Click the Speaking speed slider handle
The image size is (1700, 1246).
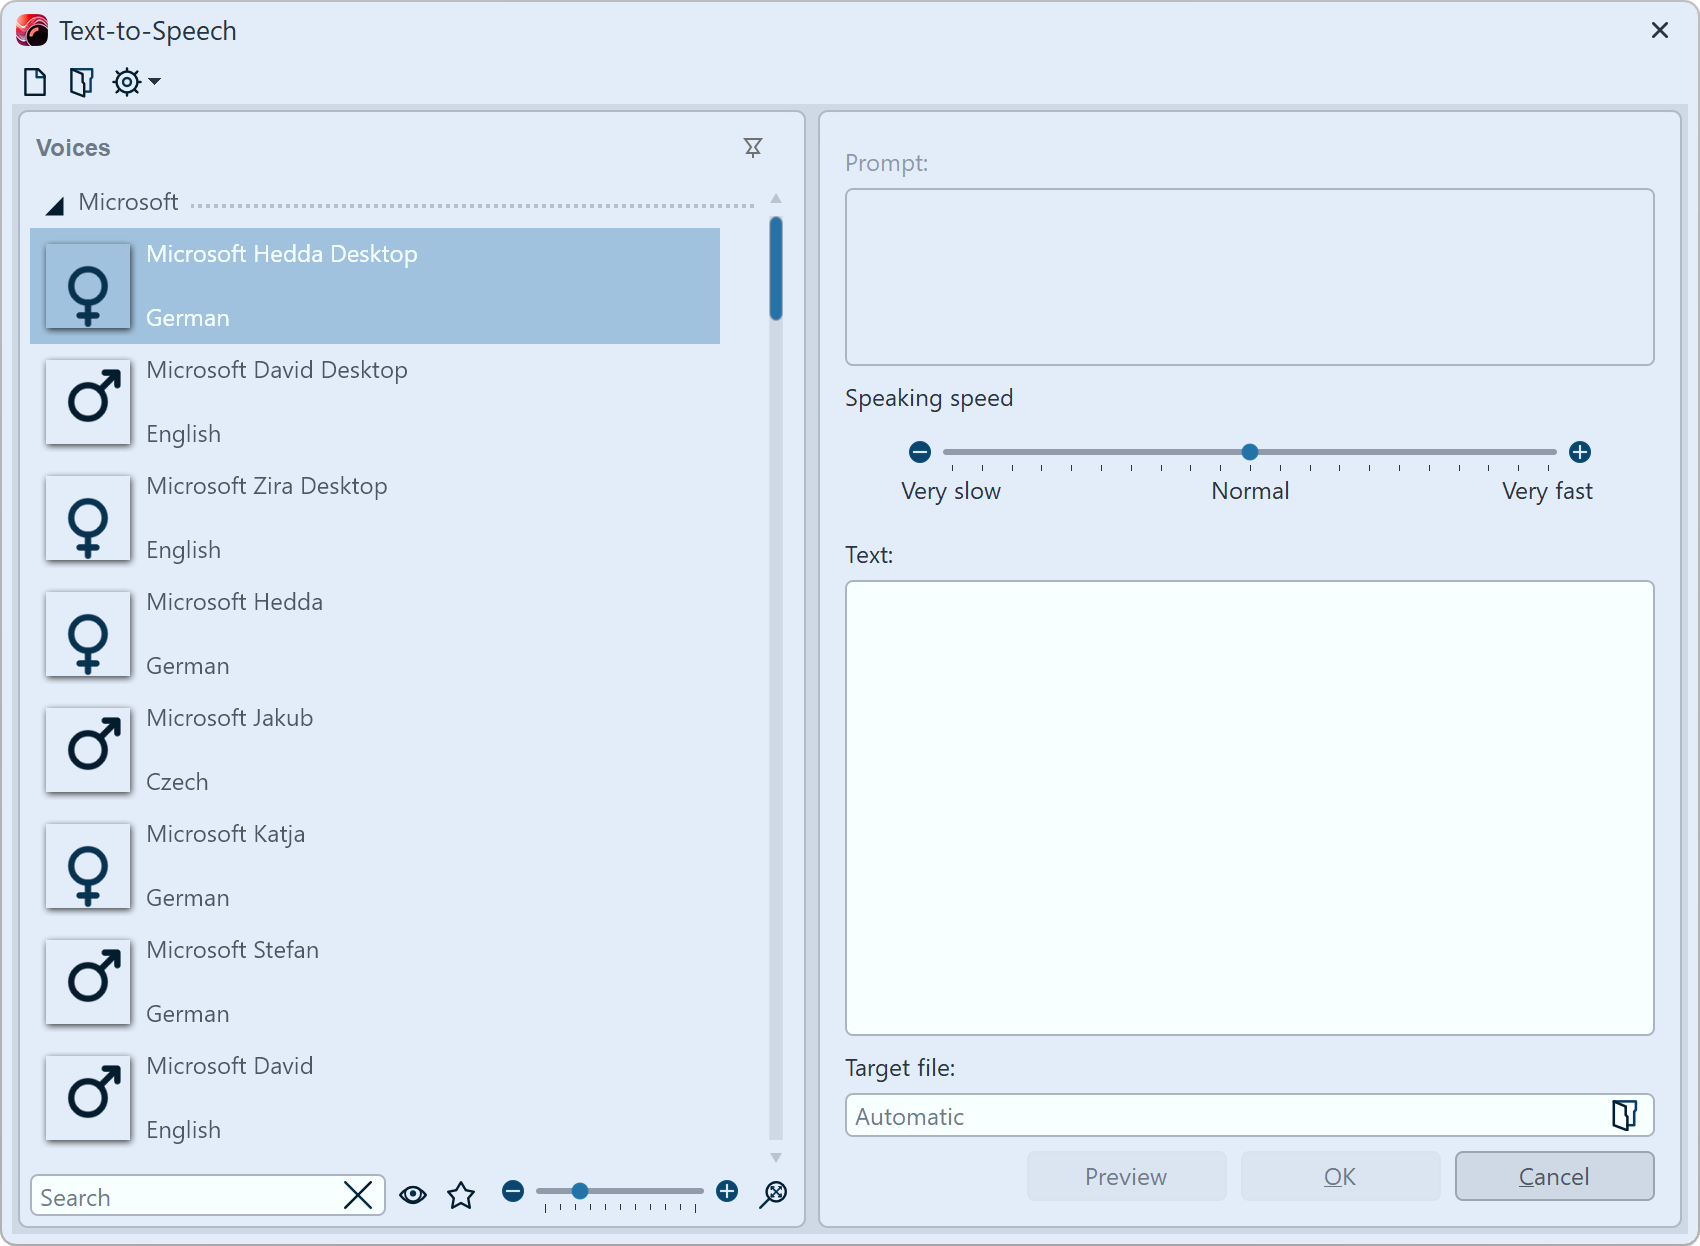point(1249,452)
